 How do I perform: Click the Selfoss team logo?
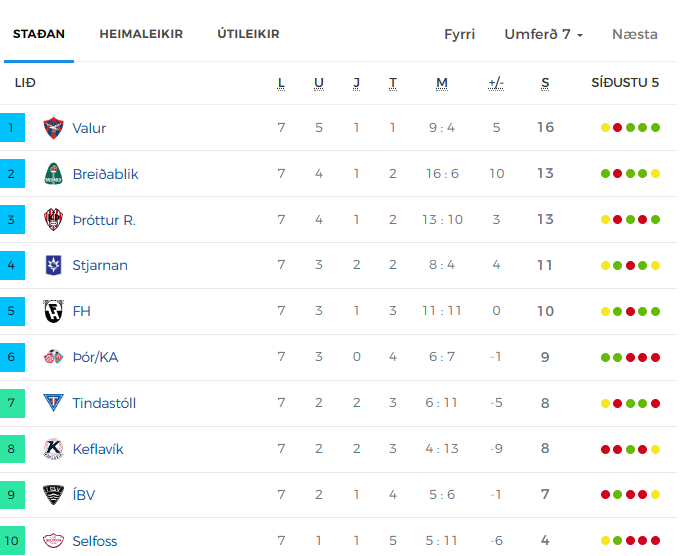click(53, 540)
